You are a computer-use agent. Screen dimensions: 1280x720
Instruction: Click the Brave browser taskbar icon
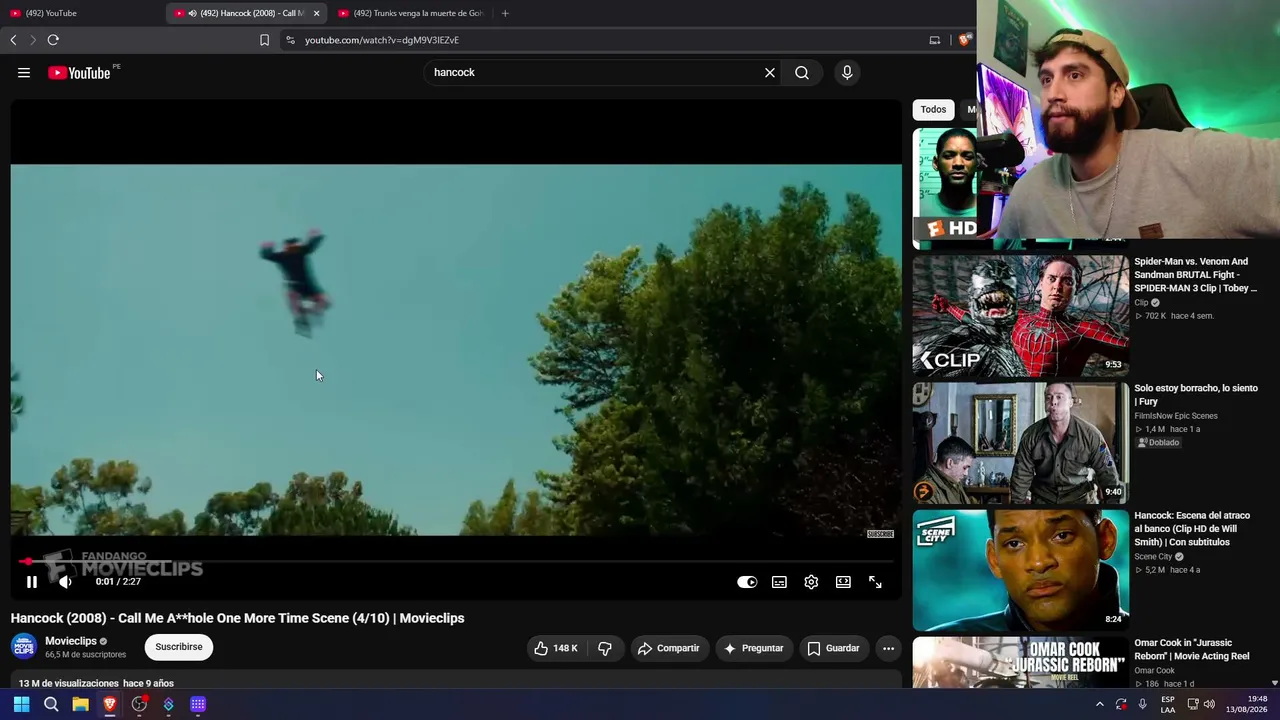[x=110, y=704]
